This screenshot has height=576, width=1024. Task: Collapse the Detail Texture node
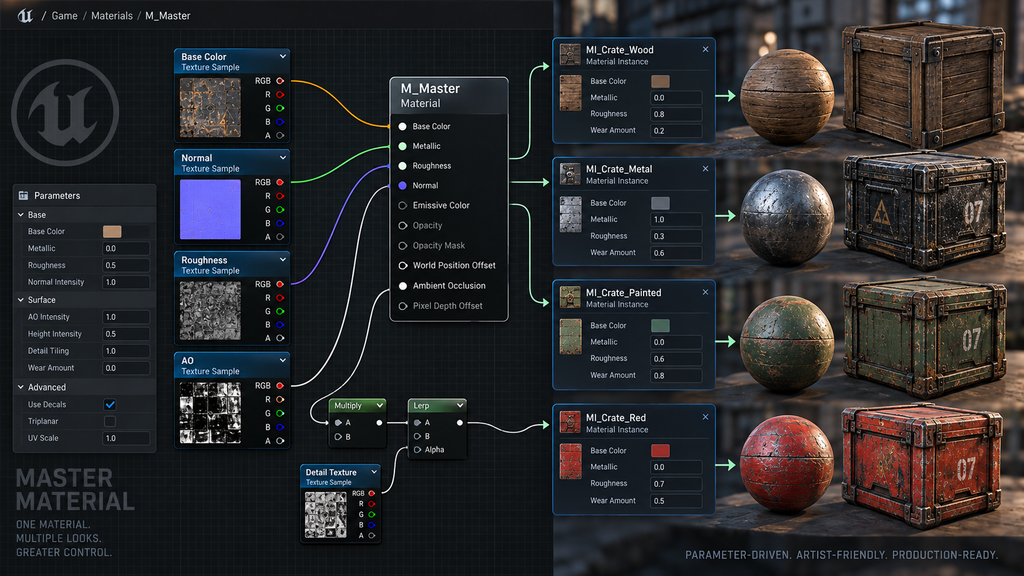coord(374,472)
